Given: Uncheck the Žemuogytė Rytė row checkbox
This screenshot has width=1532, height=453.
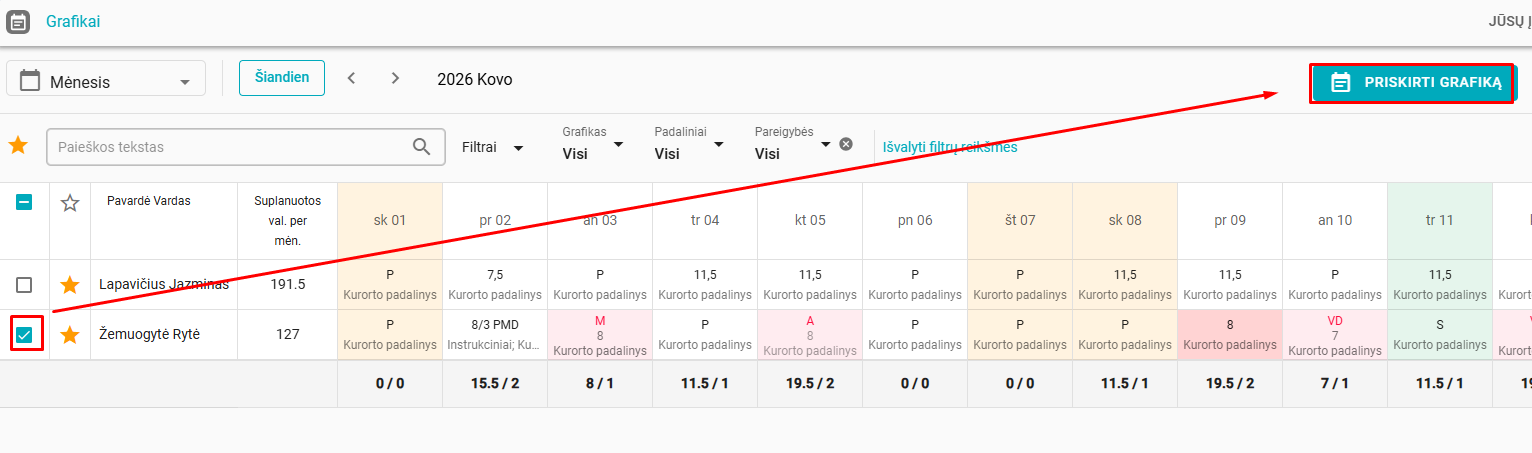Looking at the screenshot, I should click(25, 334).
